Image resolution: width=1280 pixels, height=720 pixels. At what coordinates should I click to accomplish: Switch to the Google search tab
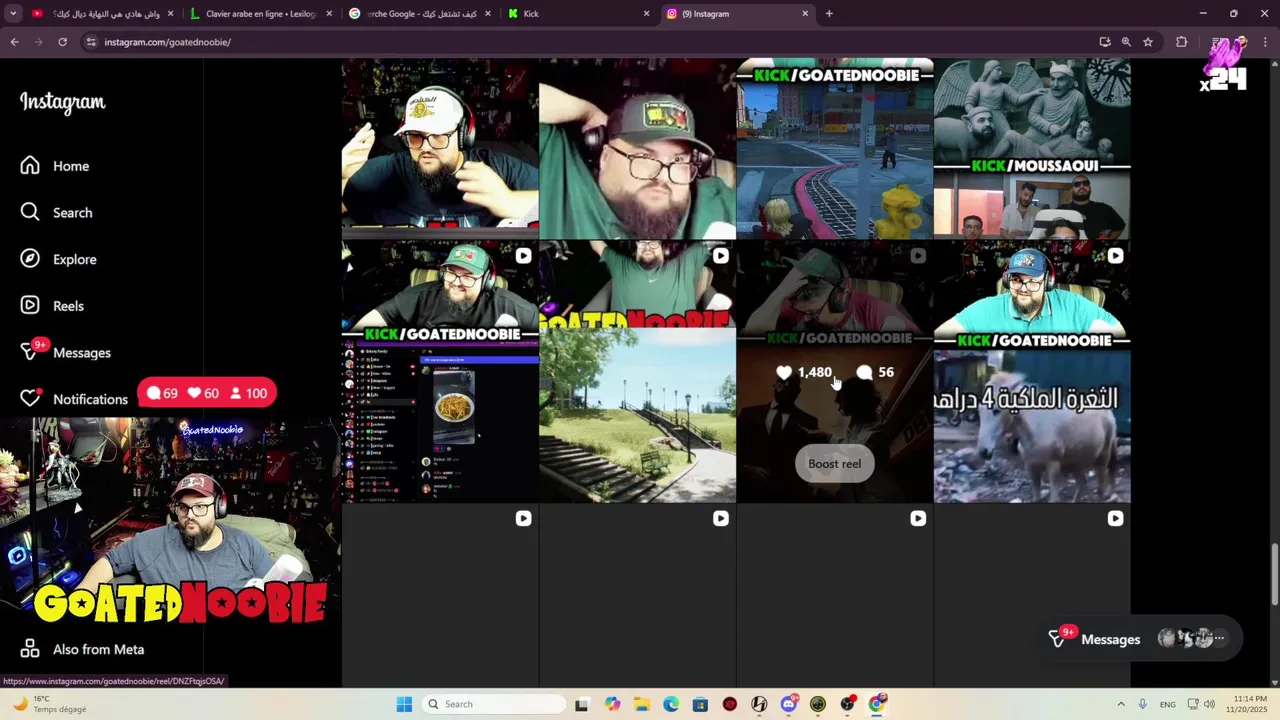[420, 14]
